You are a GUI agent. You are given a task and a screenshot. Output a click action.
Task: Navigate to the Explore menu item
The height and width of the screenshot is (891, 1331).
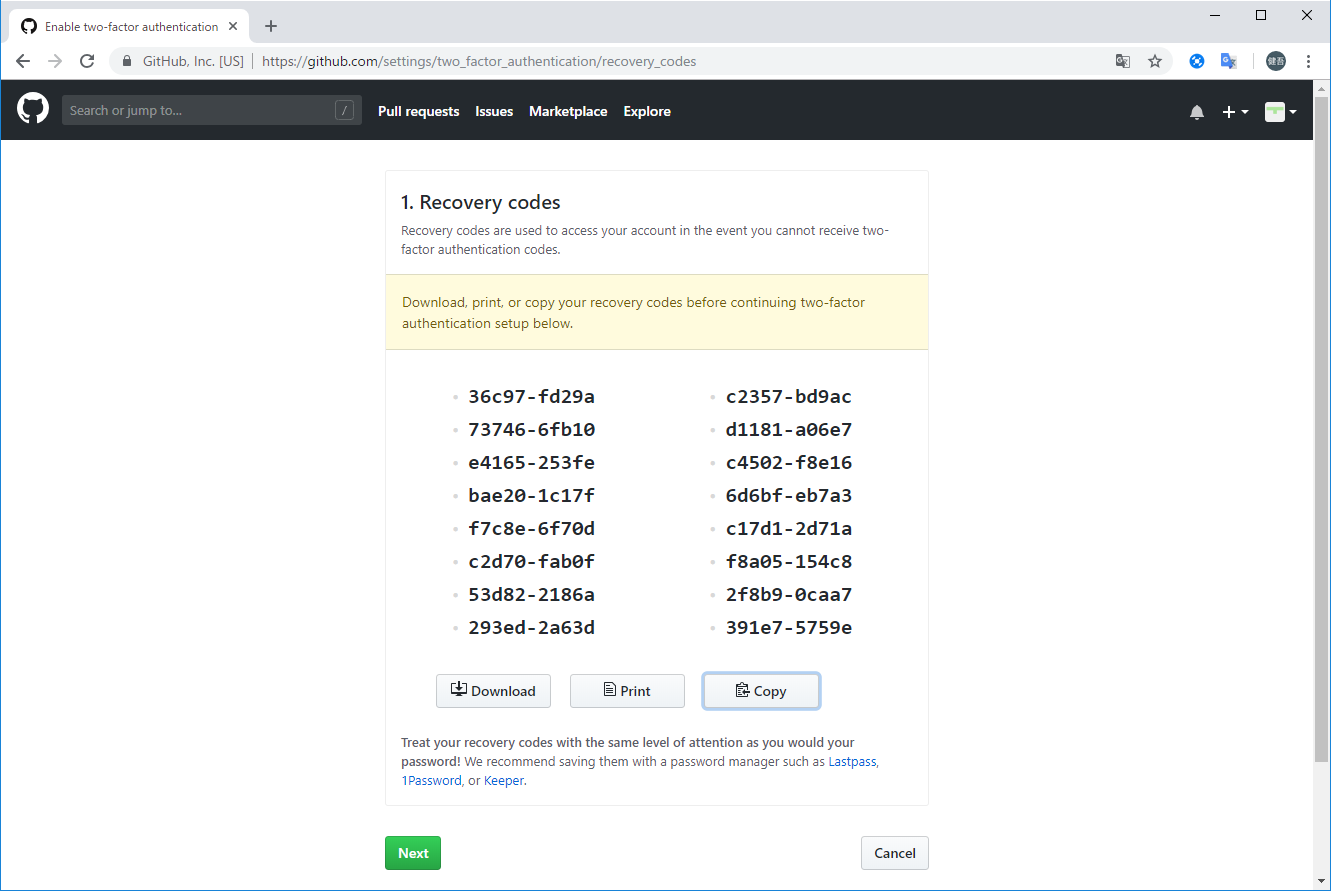point(646,111)
